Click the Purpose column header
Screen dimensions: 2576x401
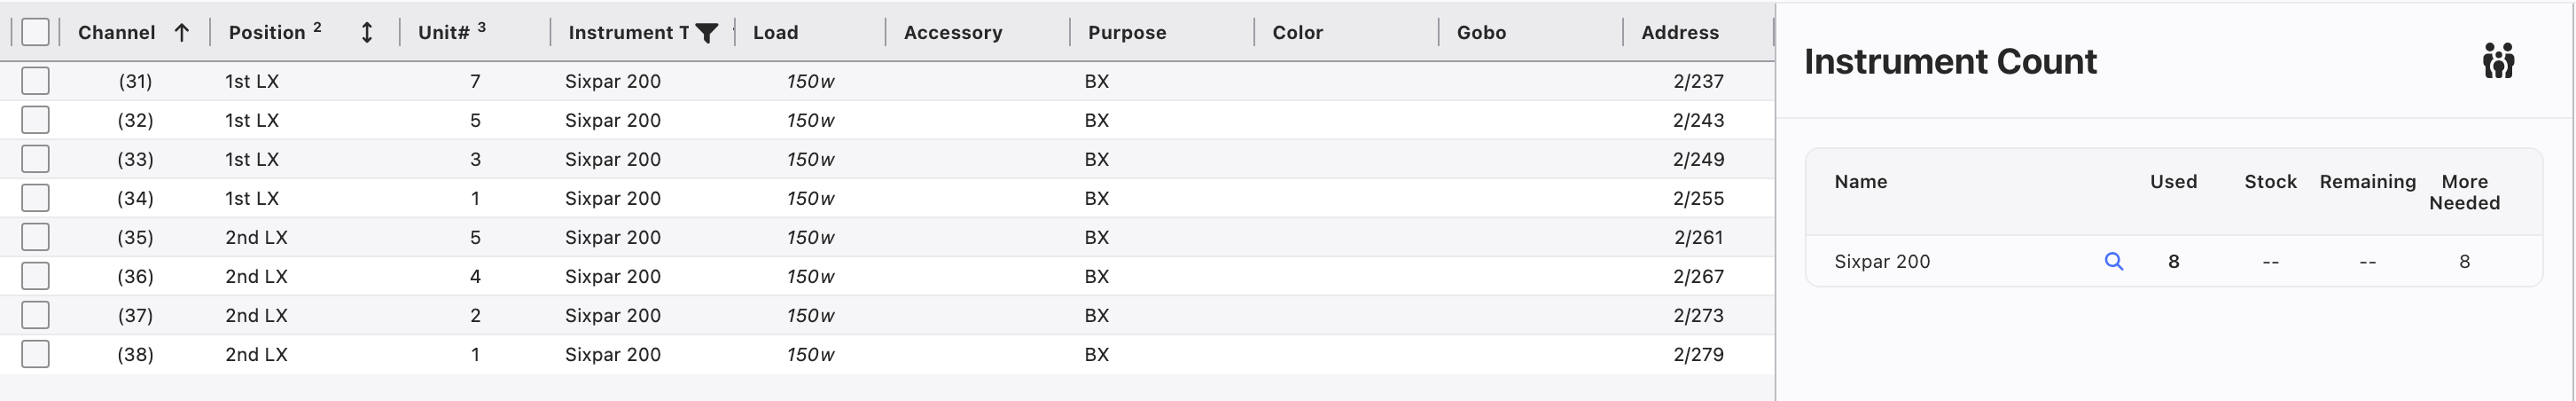coord(1126,32)
